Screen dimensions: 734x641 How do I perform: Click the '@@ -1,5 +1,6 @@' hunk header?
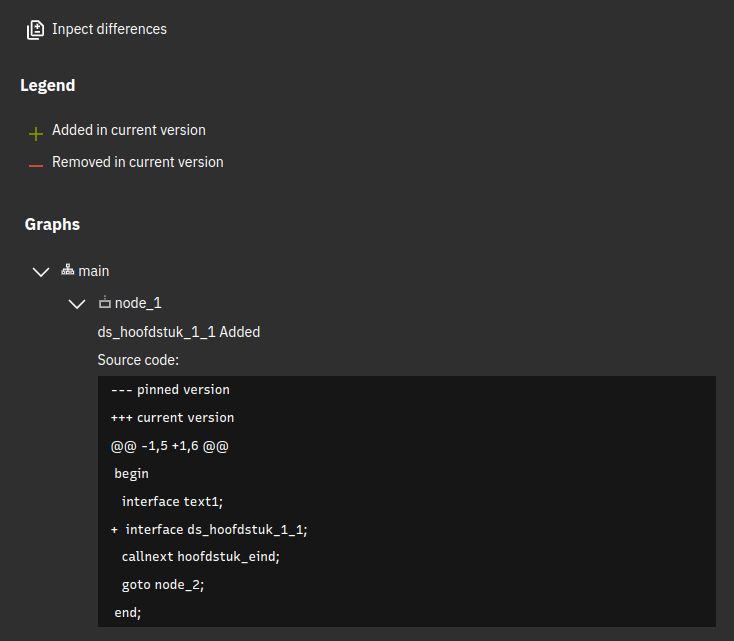pos(169,446)
